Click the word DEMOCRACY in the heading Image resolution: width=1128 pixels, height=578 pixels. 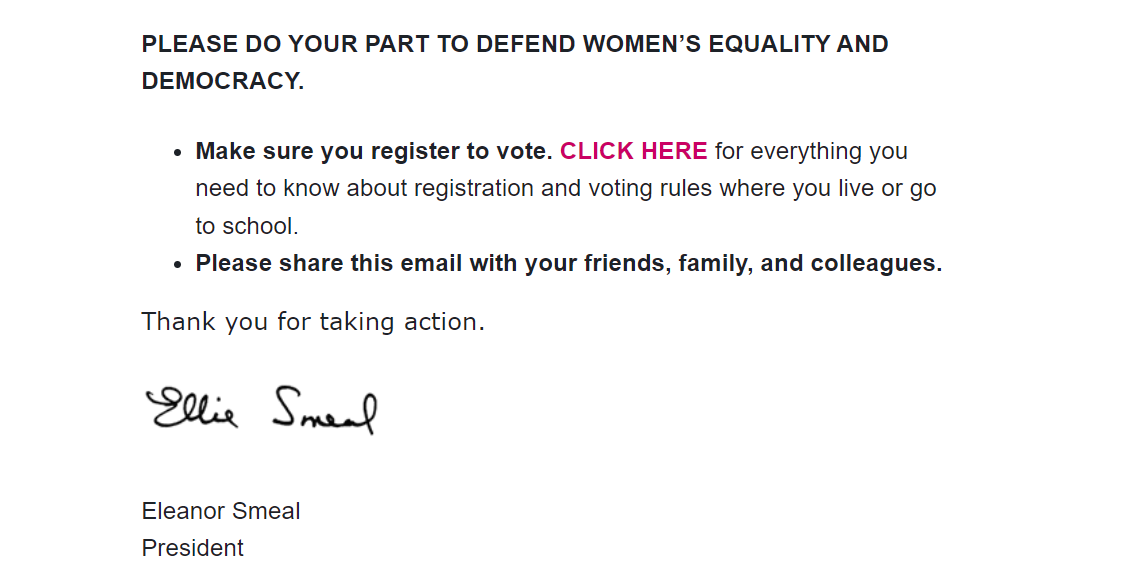[222, 82]
